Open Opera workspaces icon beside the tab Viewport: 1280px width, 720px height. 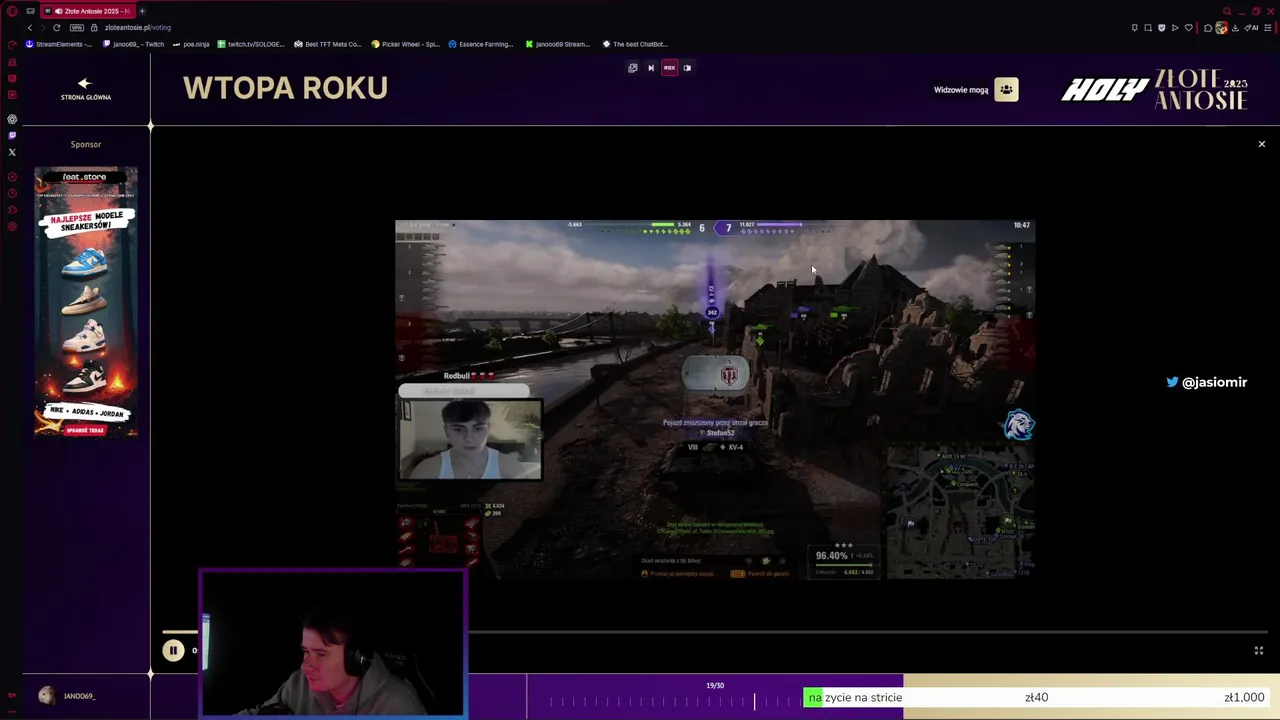(30, 11)
